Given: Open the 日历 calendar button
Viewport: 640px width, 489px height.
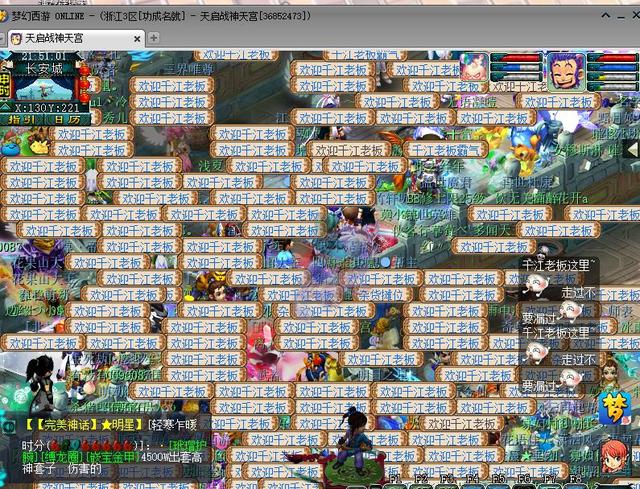Looking at the screenshot, I should pyautogui.click(x=67, y=119).
